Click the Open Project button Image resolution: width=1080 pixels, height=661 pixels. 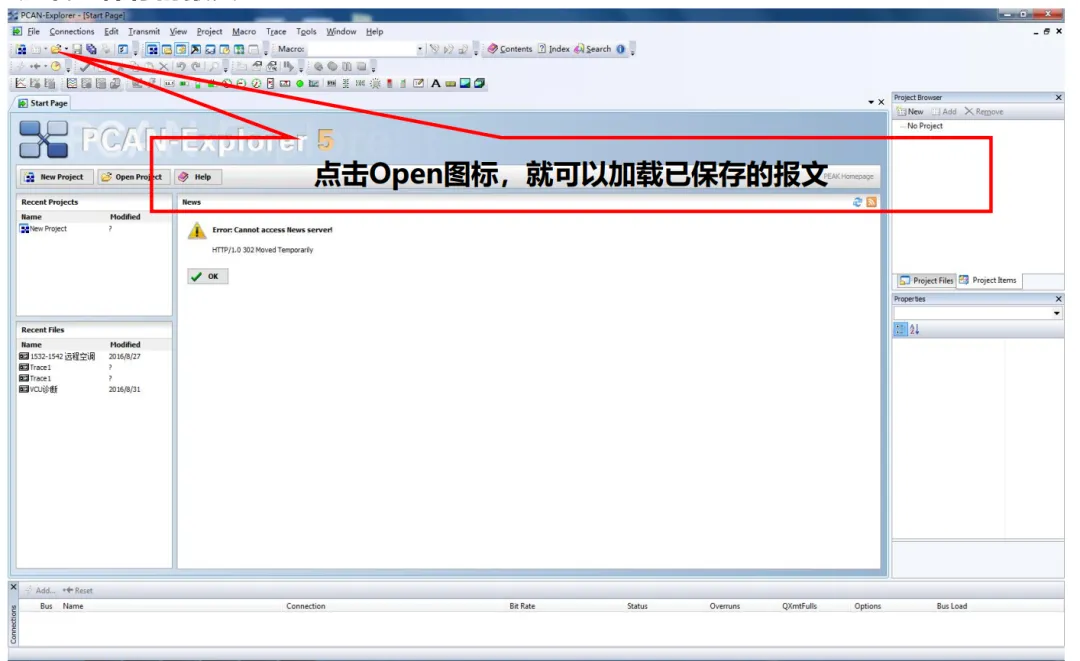(x=132, y=177)
